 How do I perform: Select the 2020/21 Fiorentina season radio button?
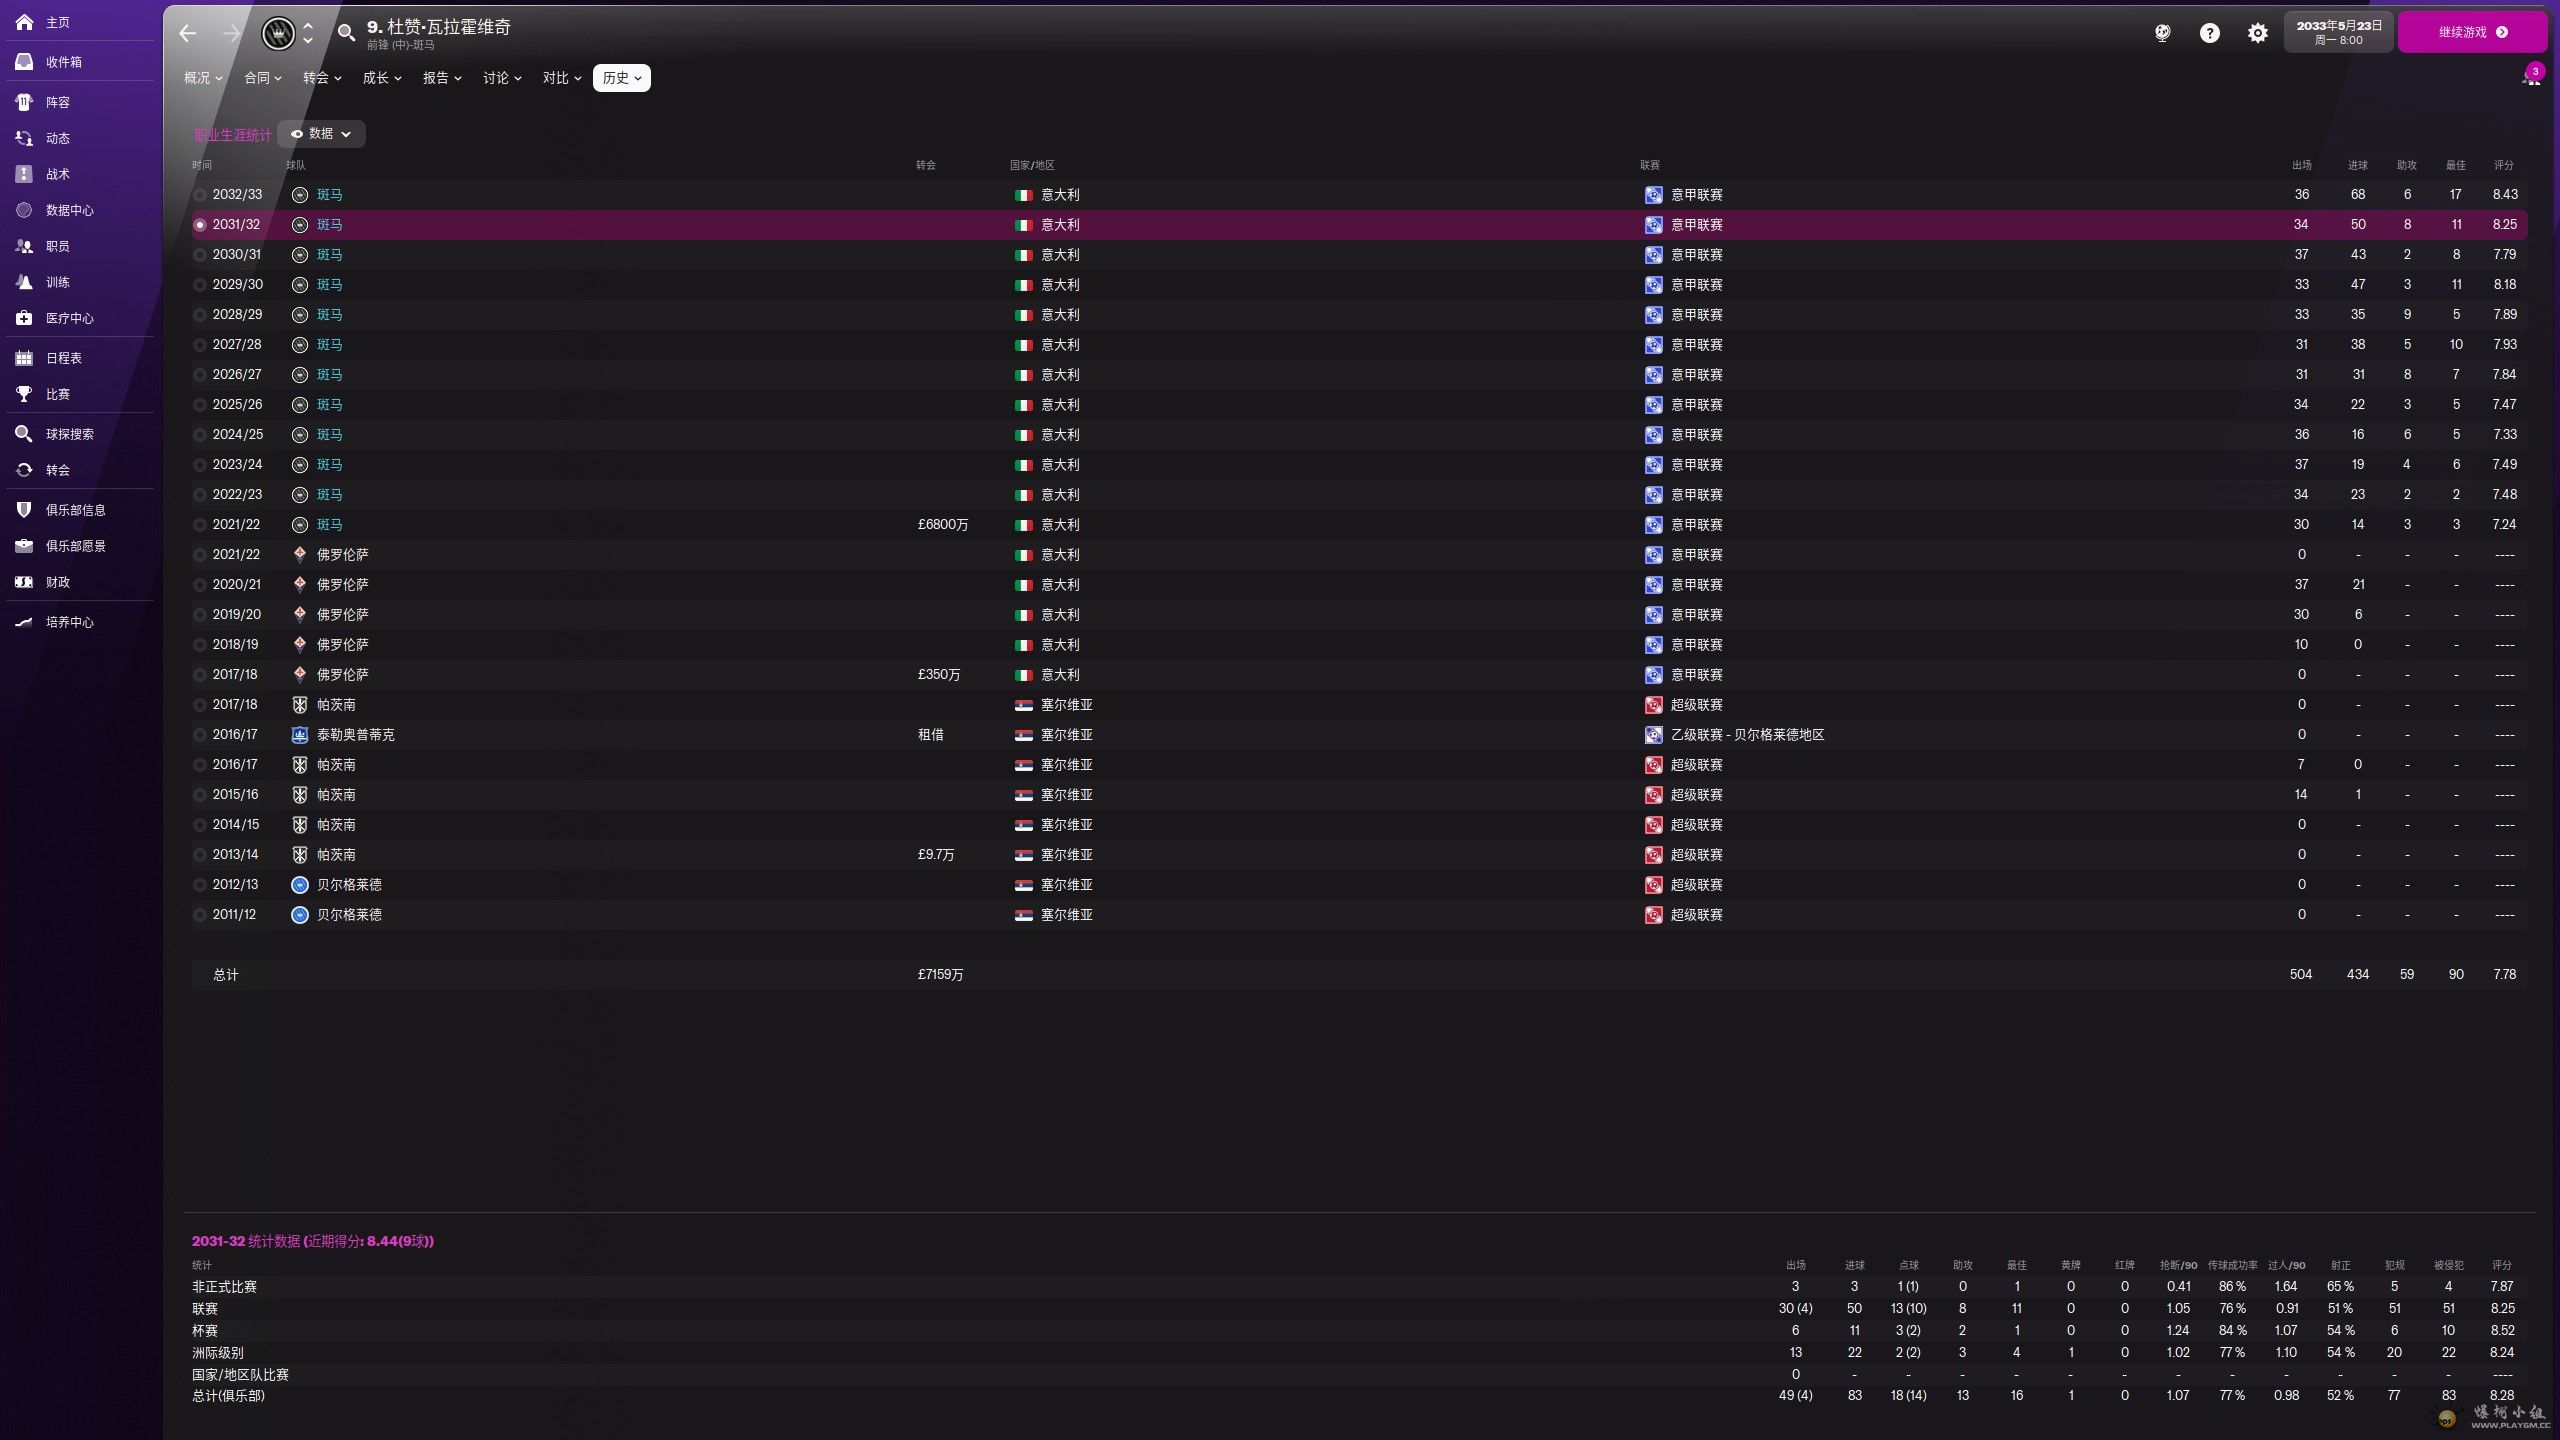(200, 585)
